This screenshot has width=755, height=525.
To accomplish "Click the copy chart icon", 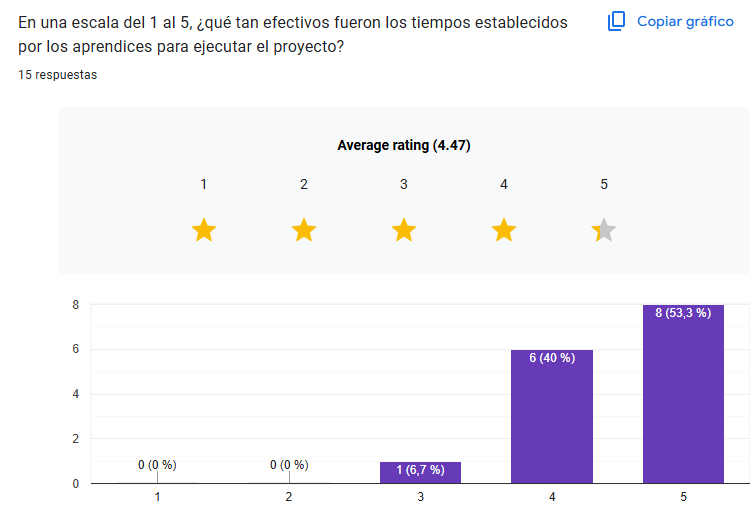I will [617, 21].
